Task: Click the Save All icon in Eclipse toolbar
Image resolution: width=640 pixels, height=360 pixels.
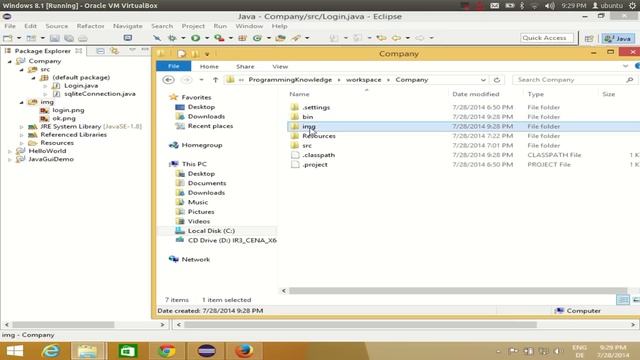Action: point(69,38)
